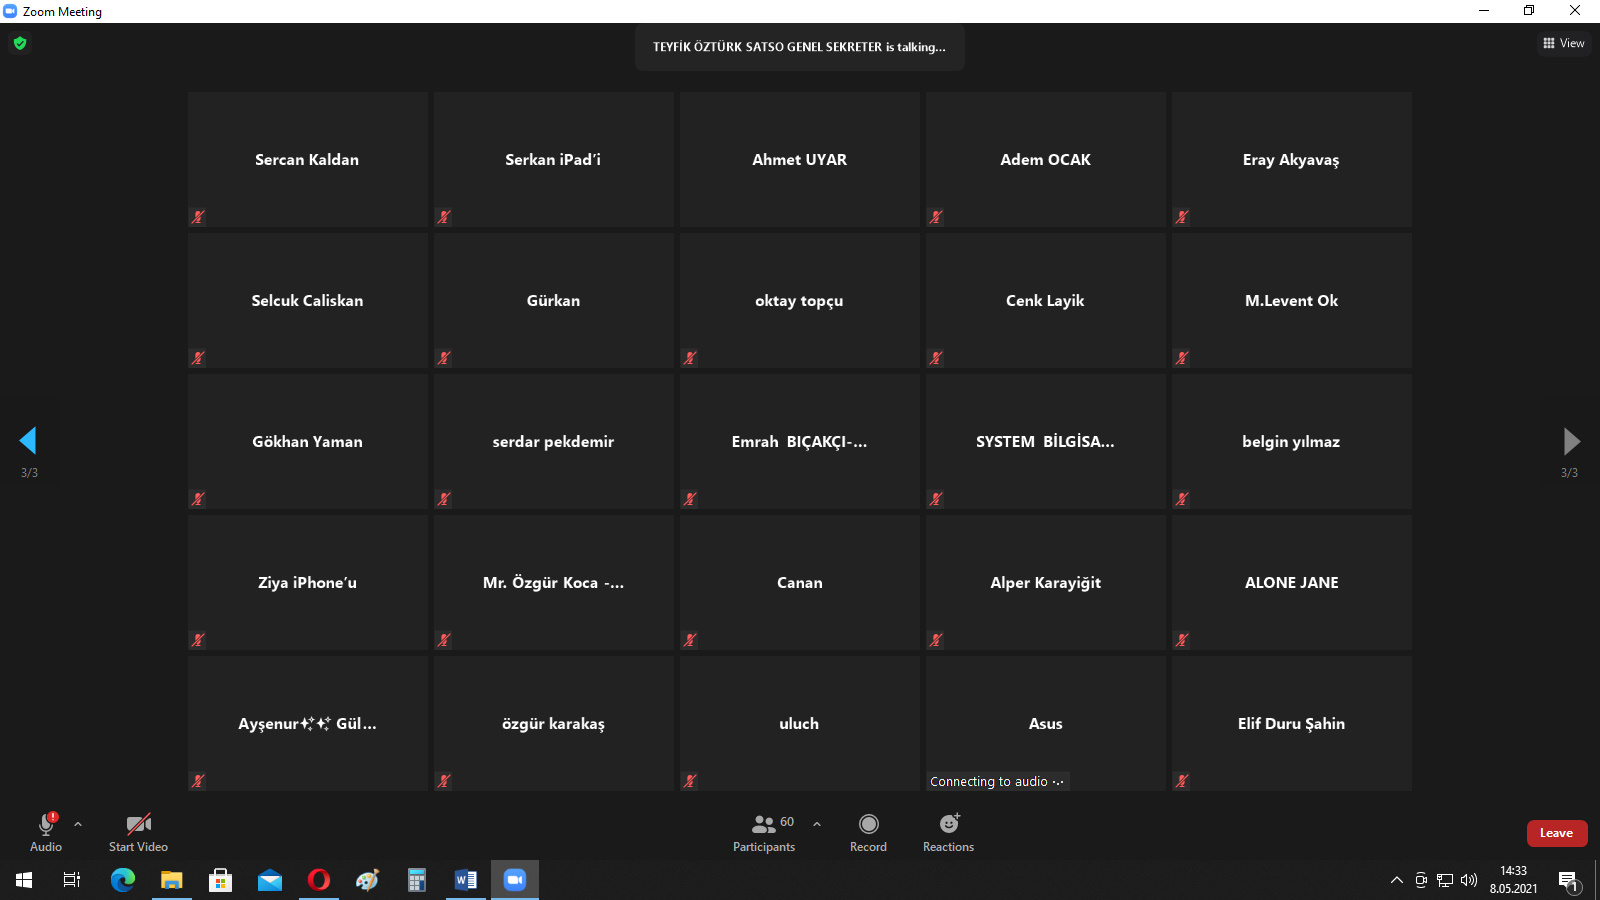Image resolution: width=1600 pixels, height=900 pixels.
Task: Open the Reactions menu
Action: [948, 832]
